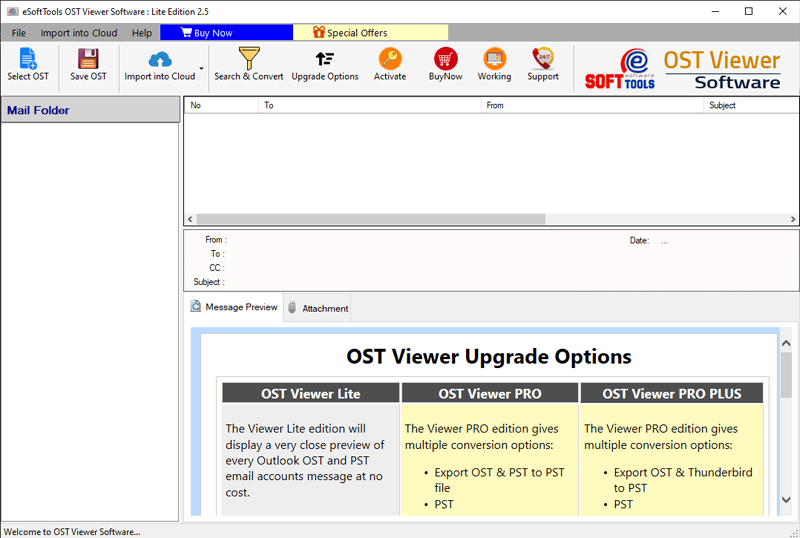
Task: Click the blue Buy Now menu button
Action: (x=227, y=32)
